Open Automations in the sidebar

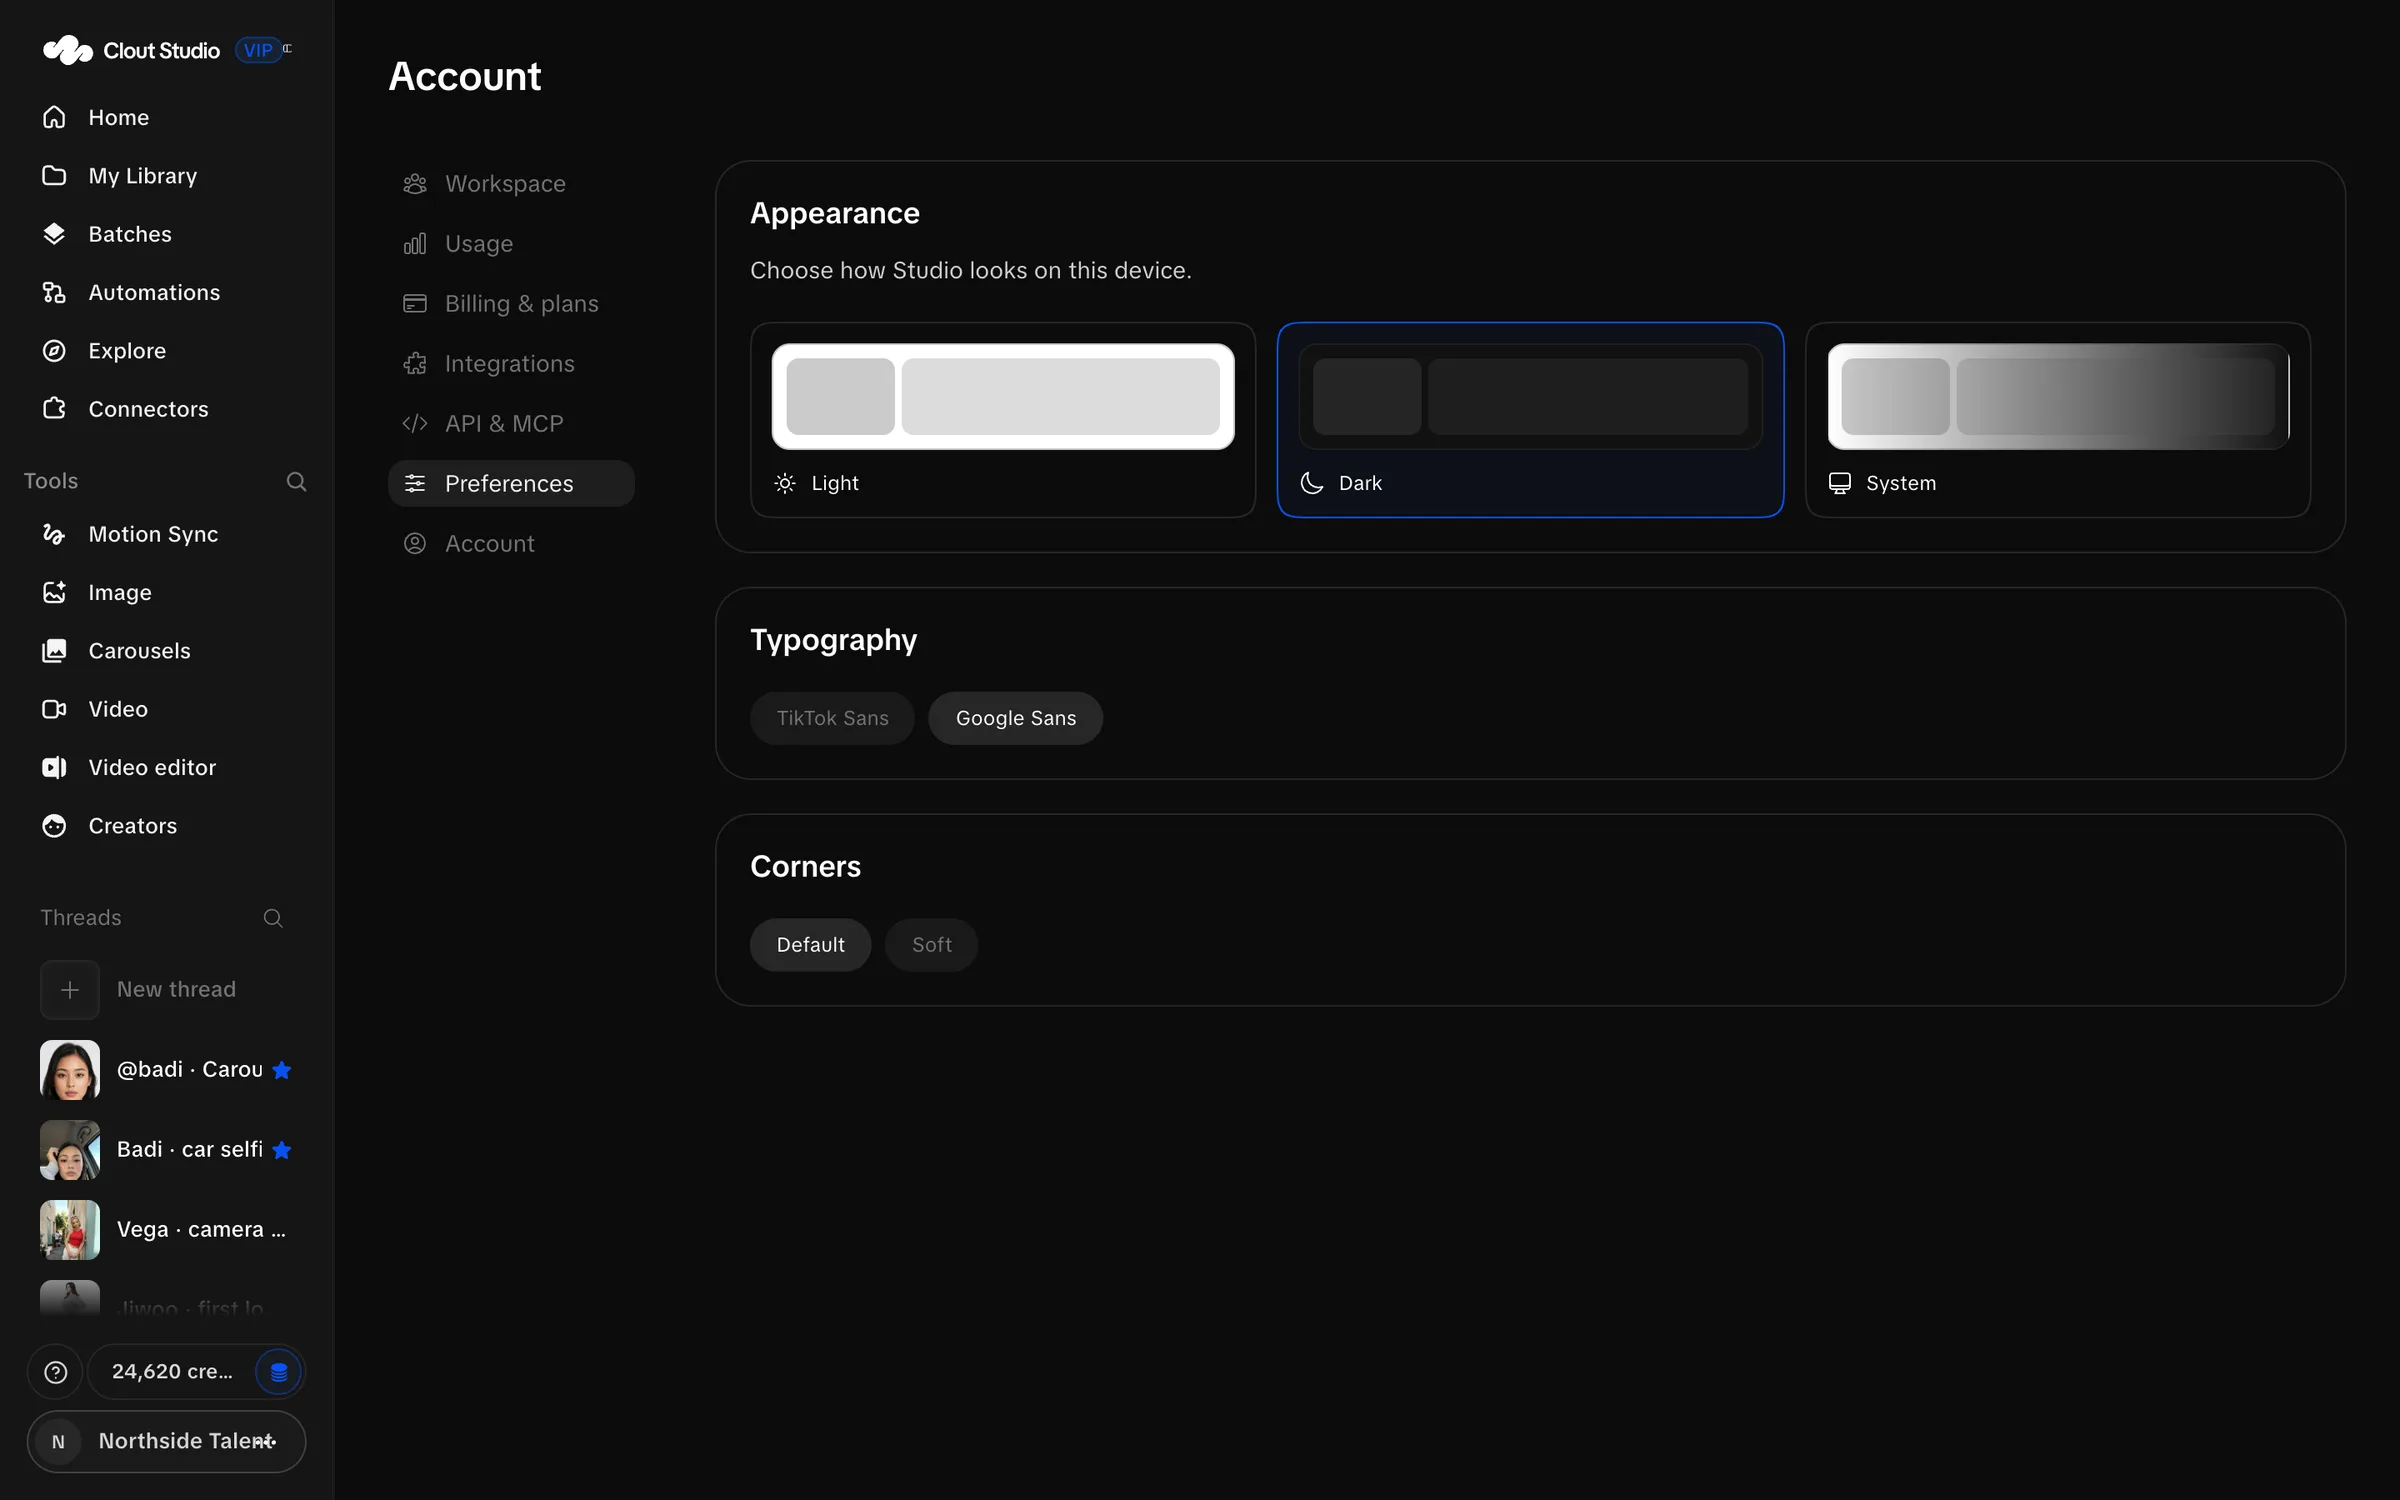click(x=166, y=292)
